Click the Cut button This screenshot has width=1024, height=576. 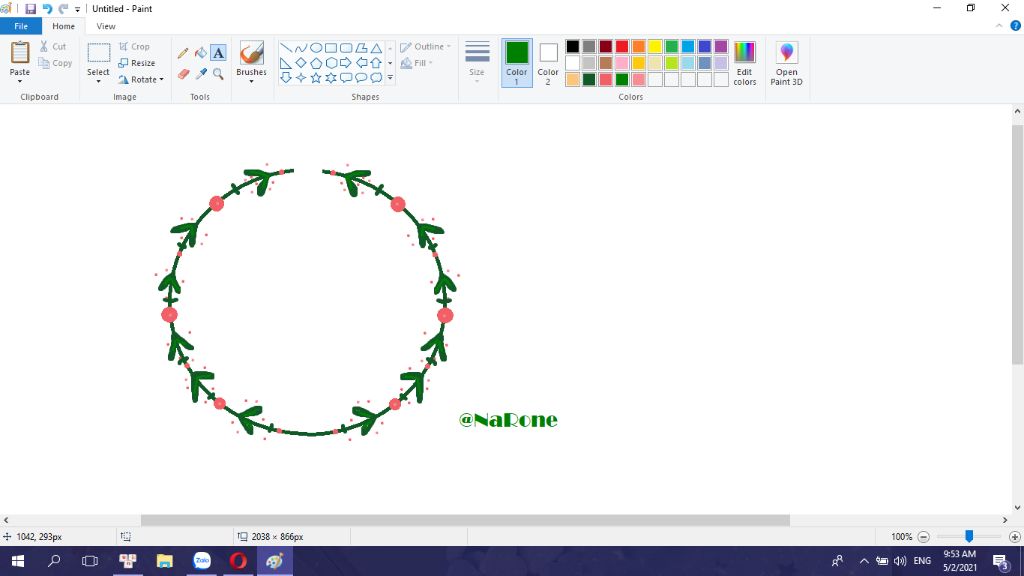pyautogui.click(x=53, y=46)
